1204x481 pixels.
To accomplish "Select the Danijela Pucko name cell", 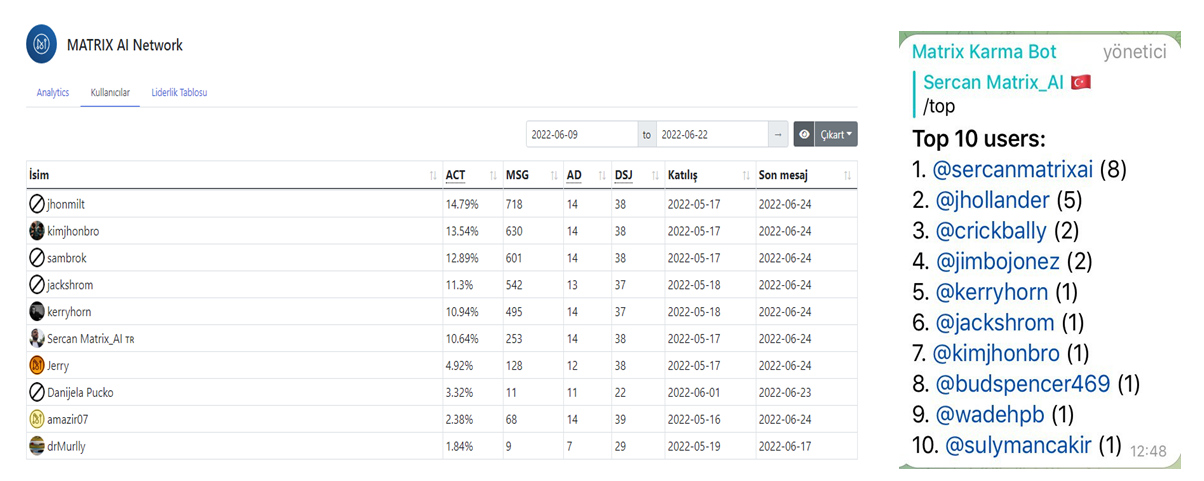I will pyautogui.click(x=234, y=393).
